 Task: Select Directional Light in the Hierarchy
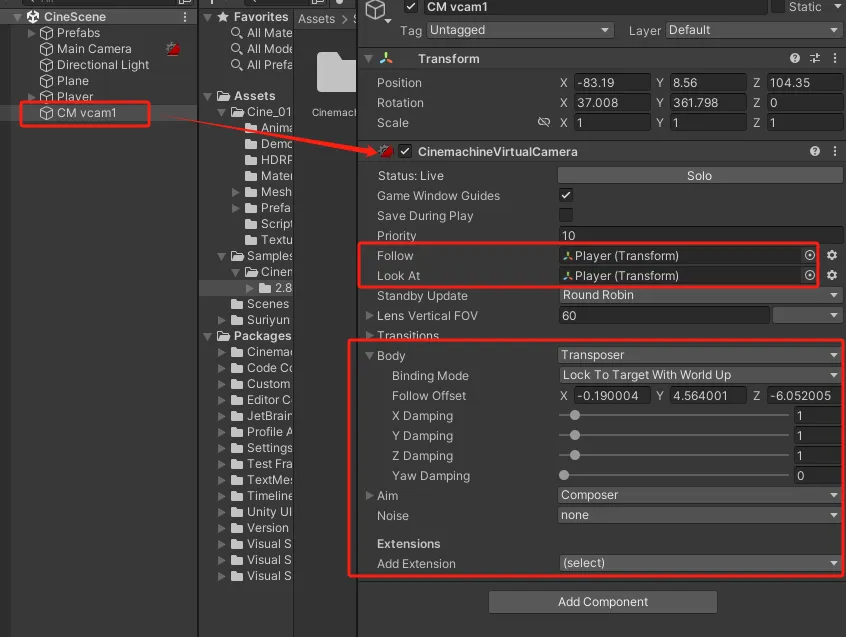coord(103,65)
